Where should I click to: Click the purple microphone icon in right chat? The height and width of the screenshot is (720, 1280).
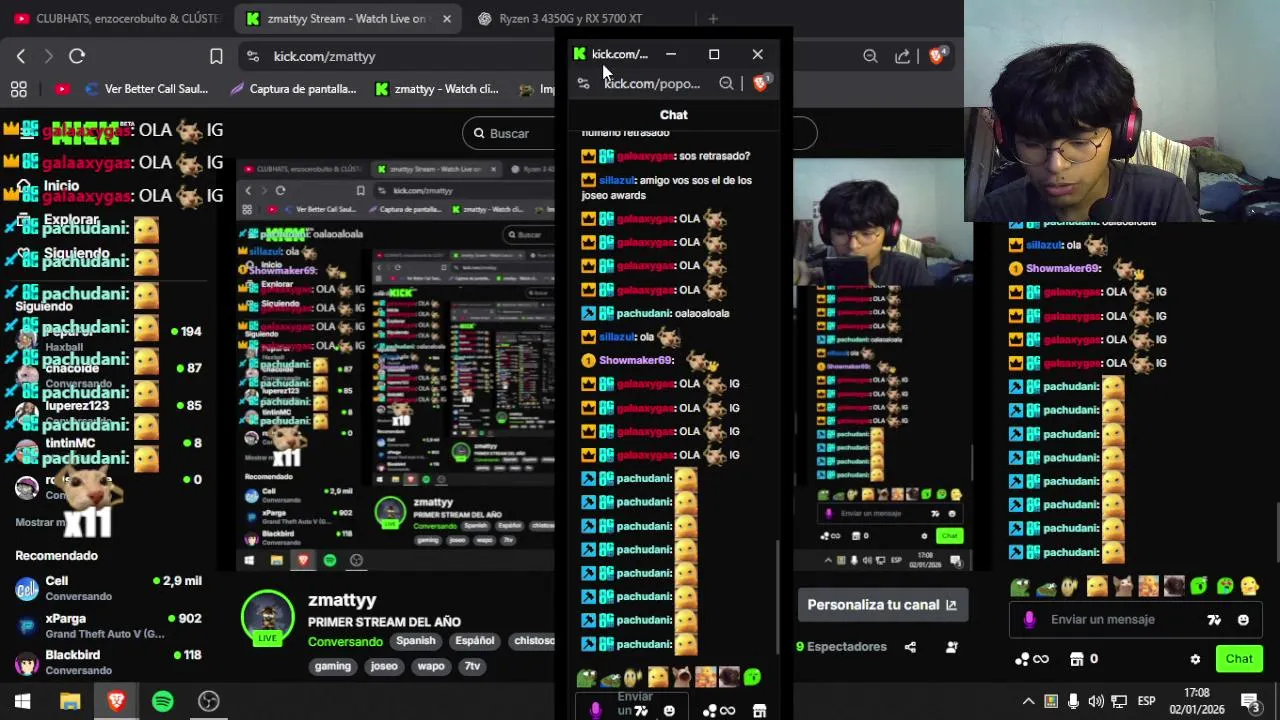pyautogui.click(x=1029, y=620)
